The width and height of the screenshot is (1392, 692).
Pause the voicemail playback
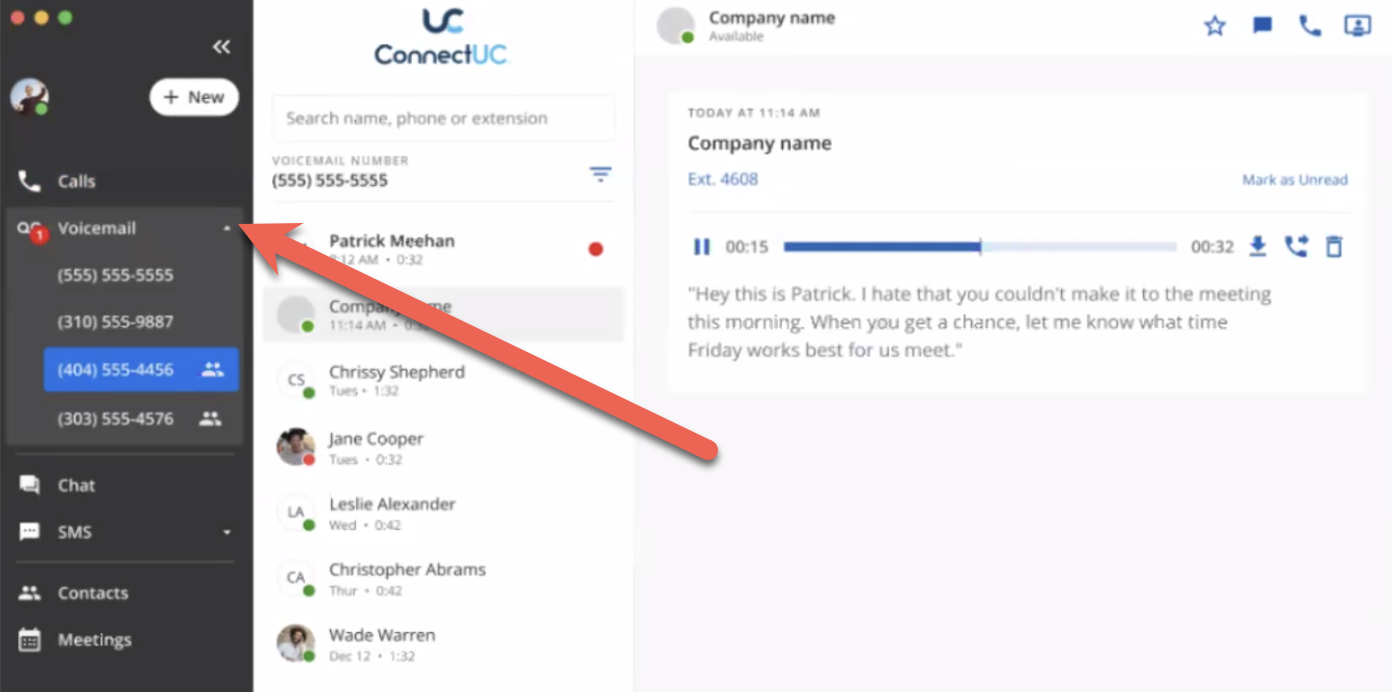coord(702,246)
